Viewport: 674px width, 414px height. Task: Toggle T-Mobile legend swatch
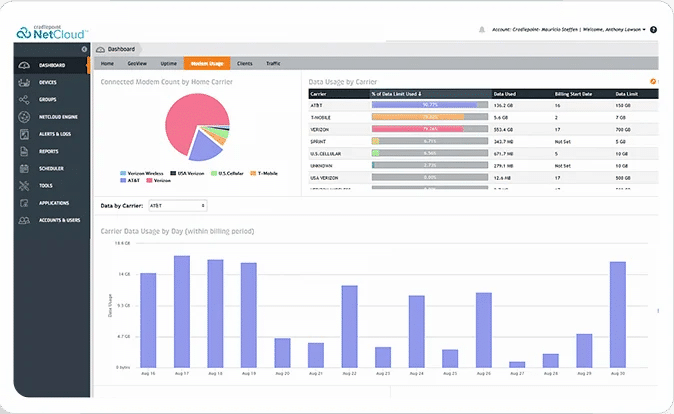pyautogui.click(x=253, y=173)
